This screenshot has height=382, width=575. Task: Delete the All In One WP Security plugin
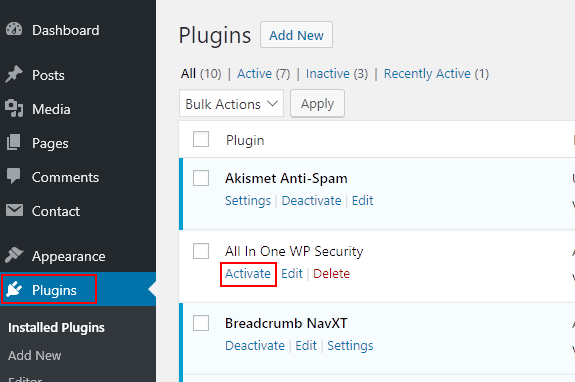click(x=332, y=273)
